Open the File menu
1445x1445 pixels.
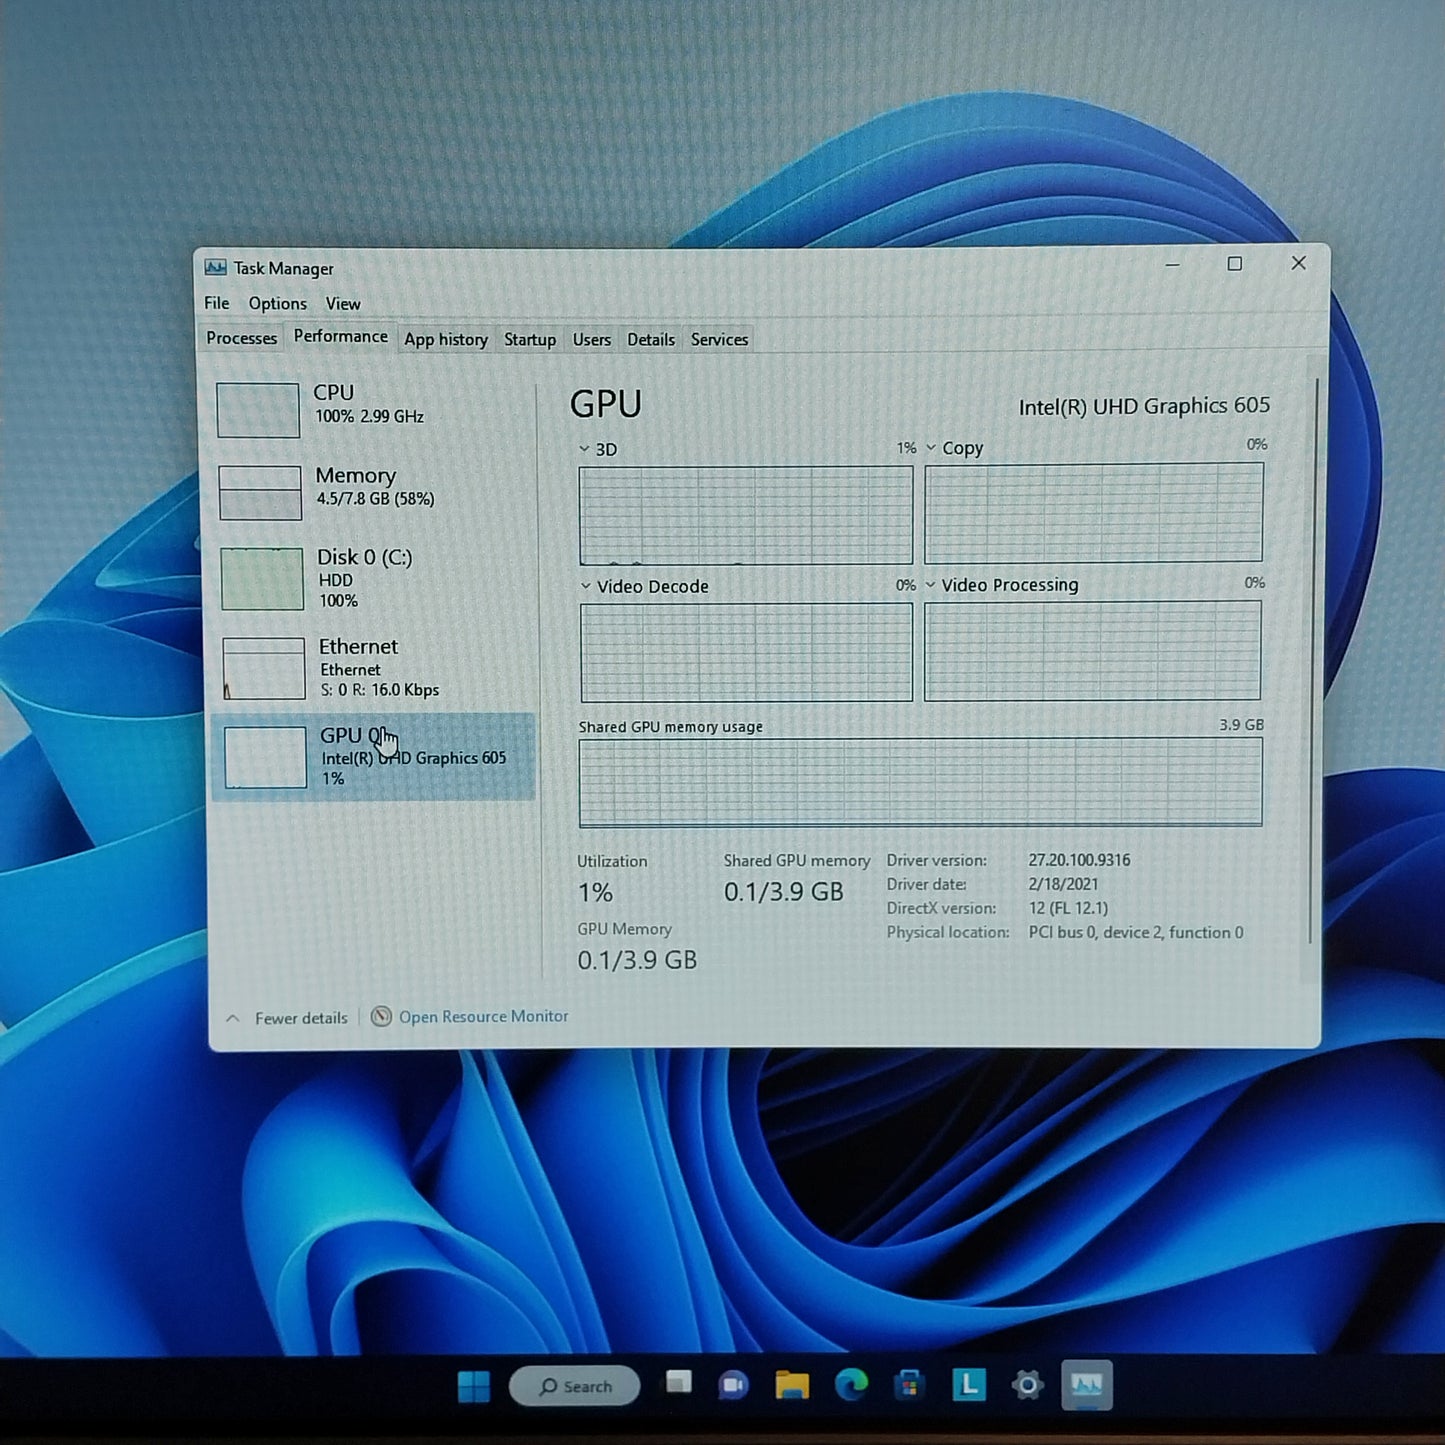tap(217, 303)
